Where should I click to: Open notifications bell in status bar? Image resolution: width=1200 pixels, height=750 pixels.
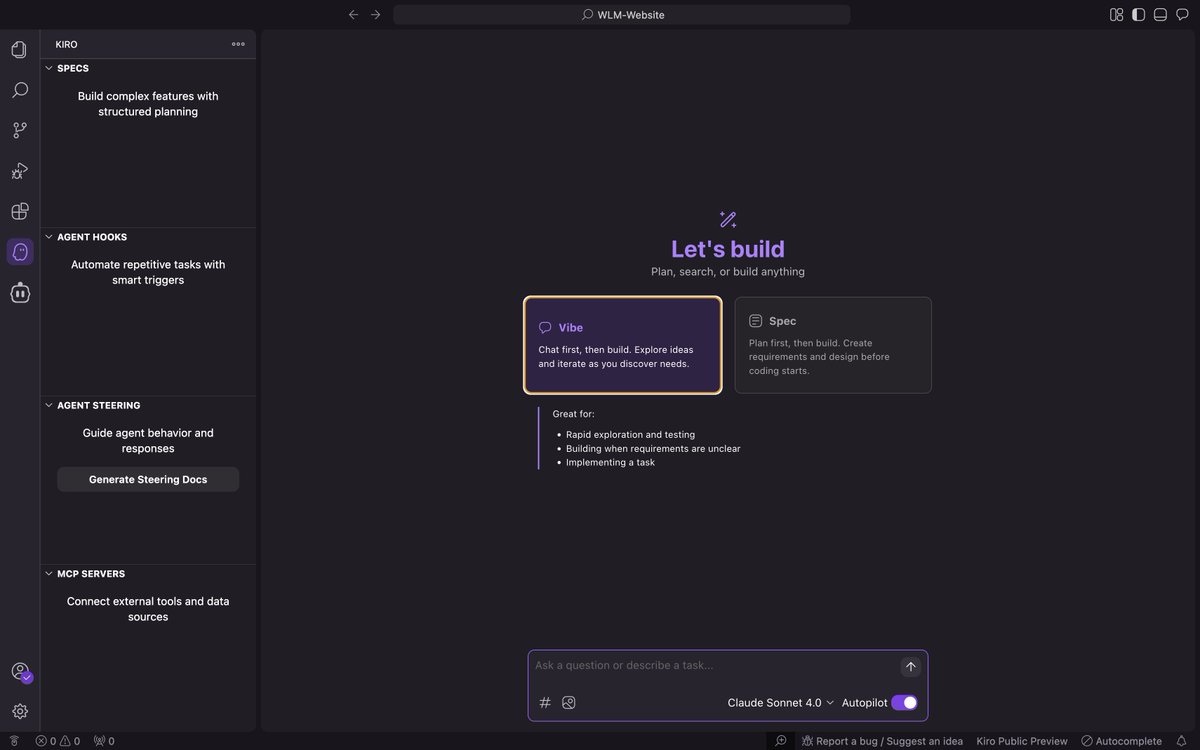coord(1181,741)
